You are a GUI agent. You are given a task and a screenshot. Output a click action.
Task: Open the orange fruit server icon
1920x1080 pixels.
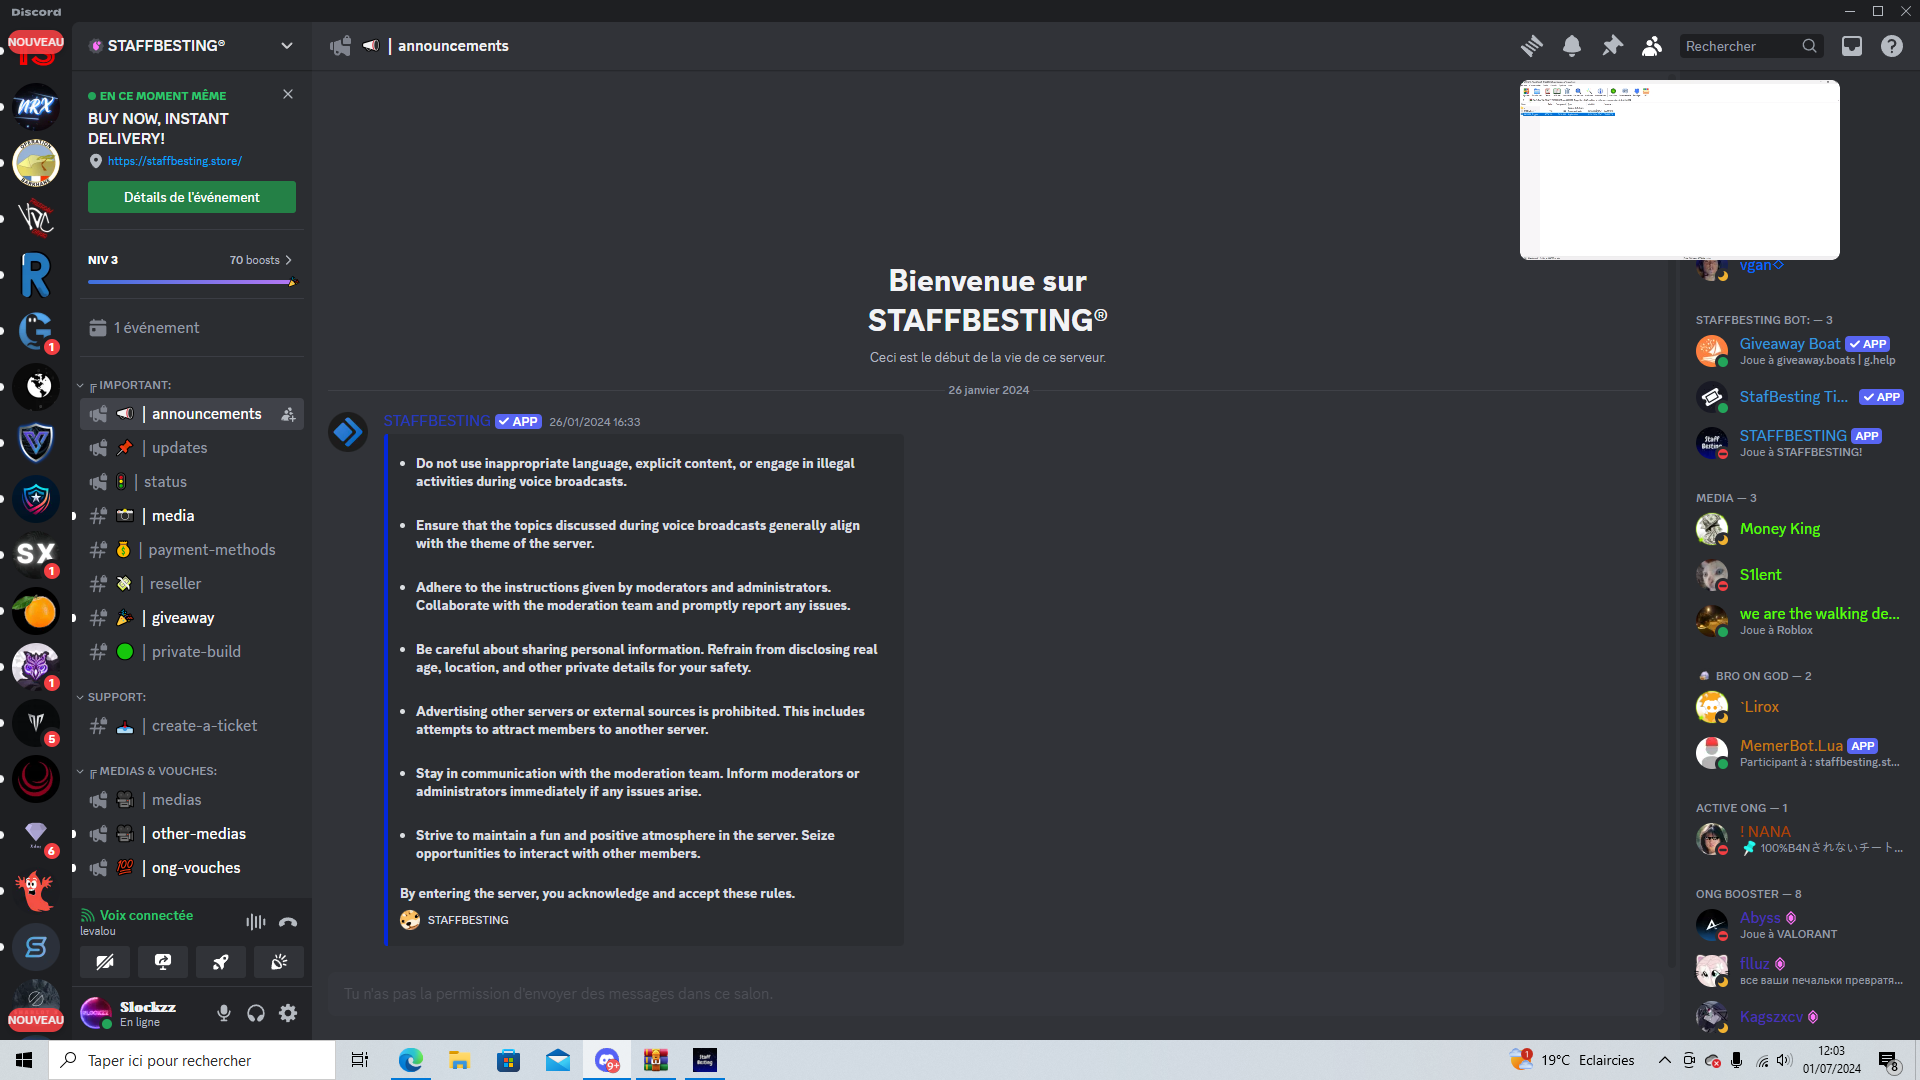36,611
